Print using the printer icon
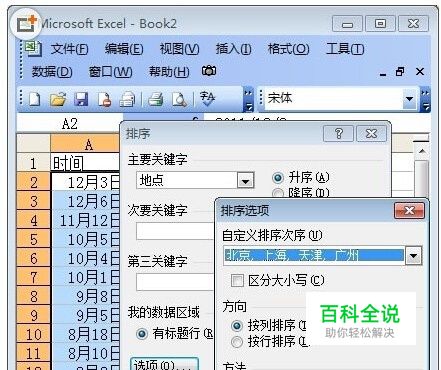Screen dimensions: 441x370 (x=155, y=99)
